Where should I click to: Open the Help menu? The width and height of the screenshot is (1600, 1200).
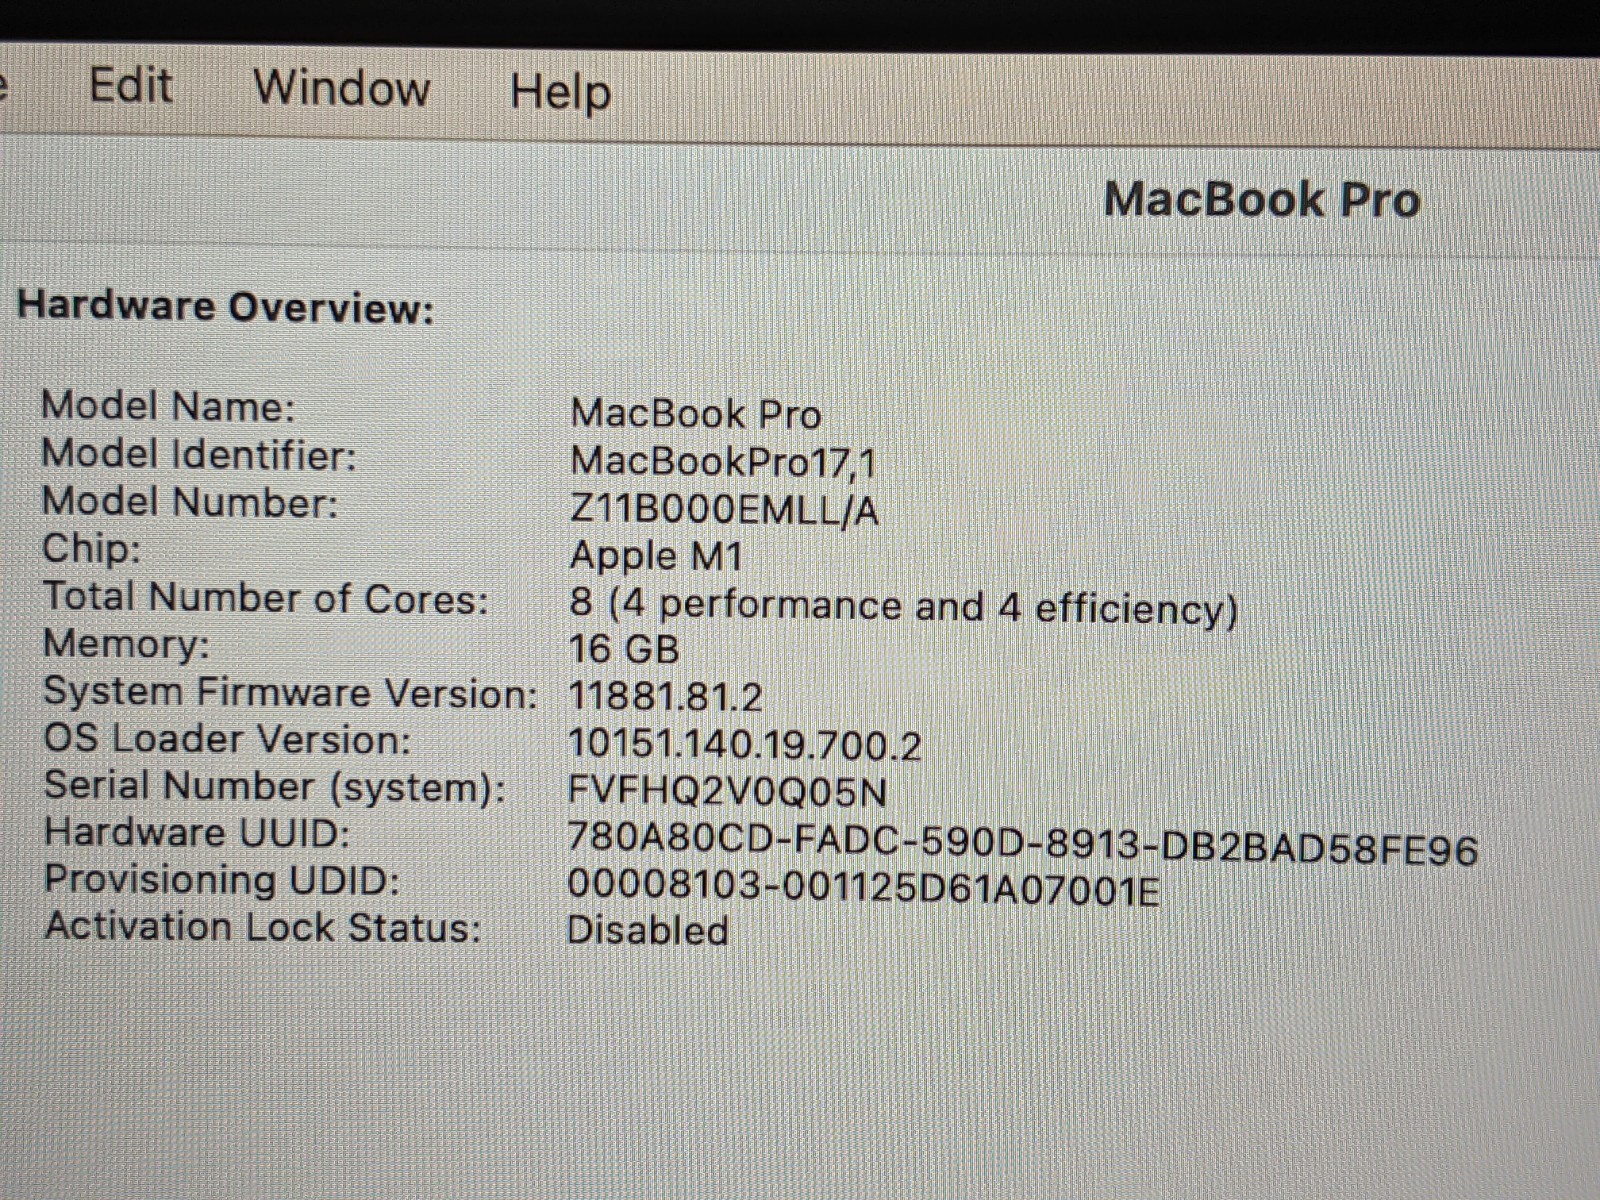(x=560, y=92)
